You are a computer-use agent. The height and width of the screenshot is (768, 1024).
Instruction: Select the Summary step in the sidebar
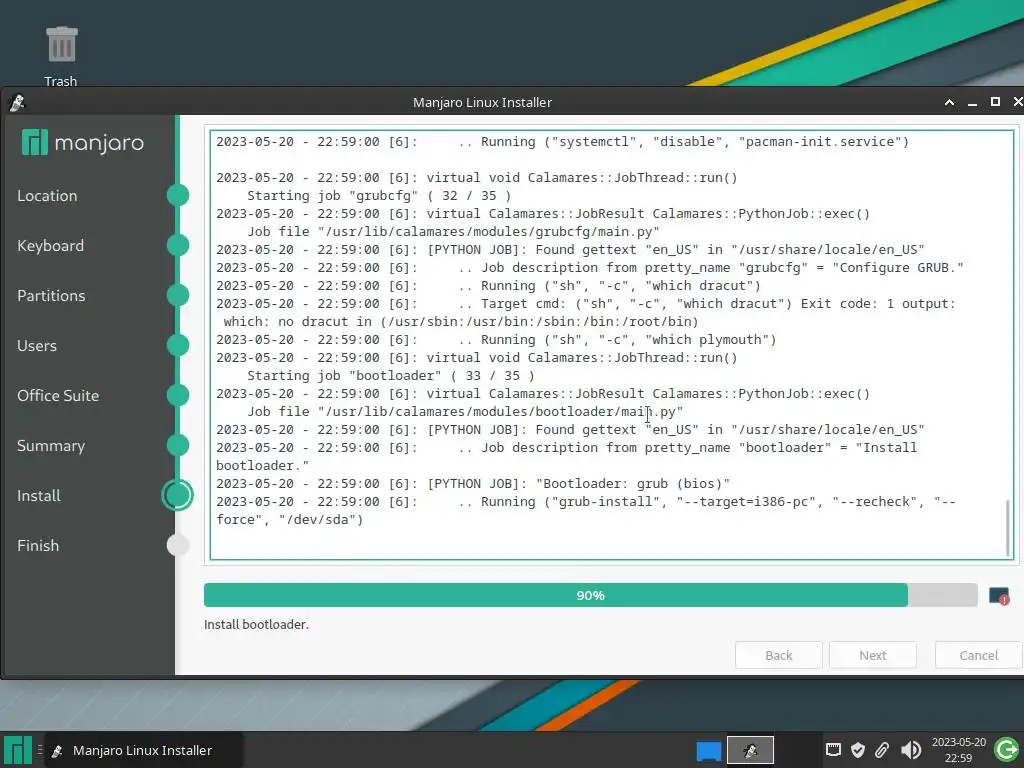tap(51, 446)
